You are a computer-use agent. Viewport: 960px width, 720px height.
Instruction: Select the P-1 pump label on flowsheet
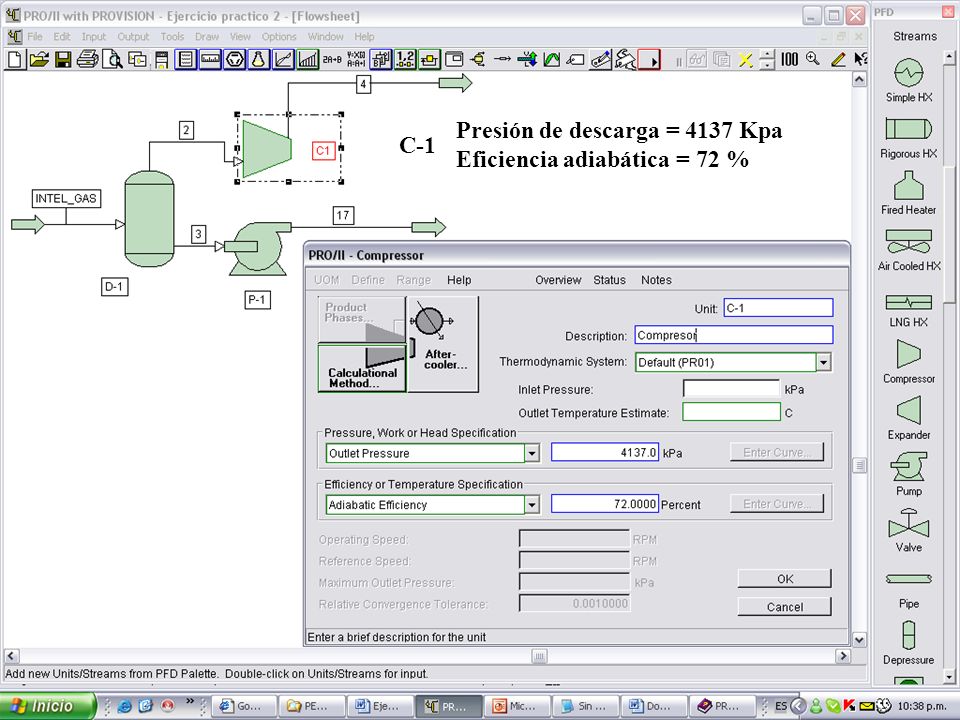pyautogui.click(x=257, y=300)
